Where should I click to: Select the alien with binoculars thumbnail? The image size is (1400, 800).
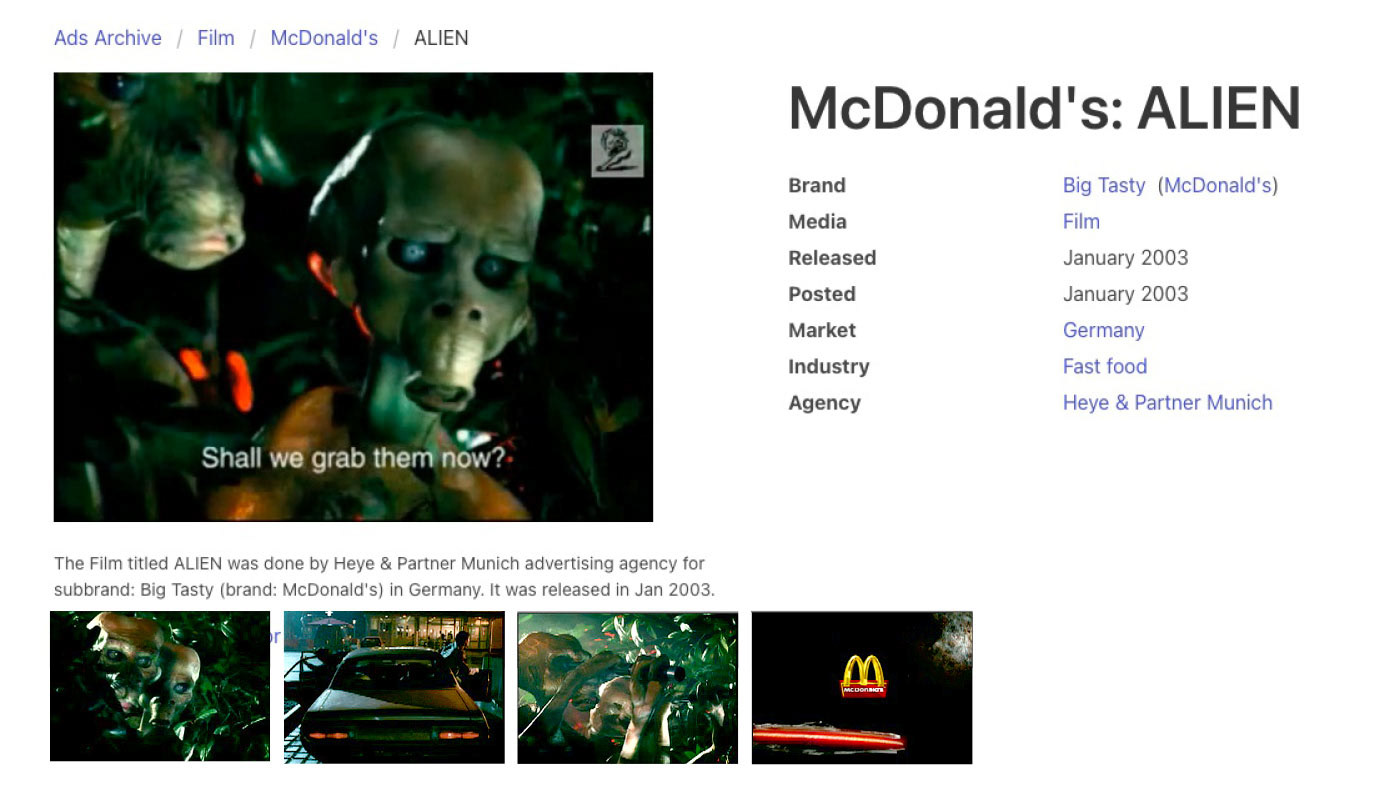(628, 688)
